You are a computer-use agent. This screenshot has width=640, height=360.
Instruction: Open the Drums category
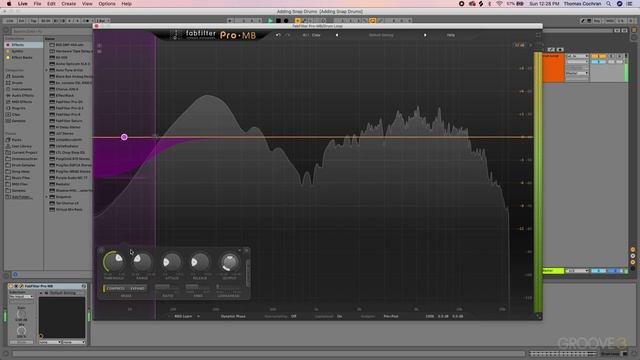(x=17, y=83)
